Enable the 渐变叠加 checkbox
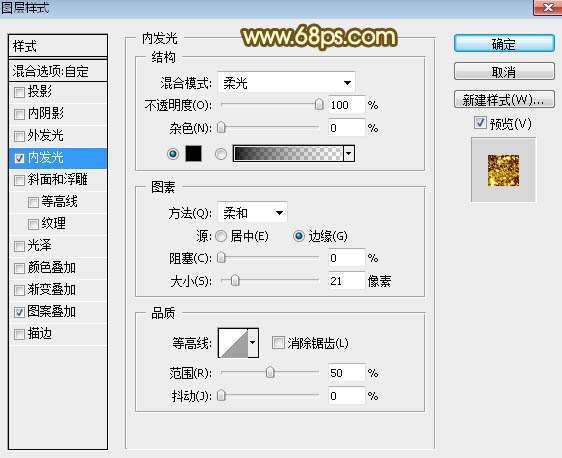562x458 pixels. [x=19, y=290]
